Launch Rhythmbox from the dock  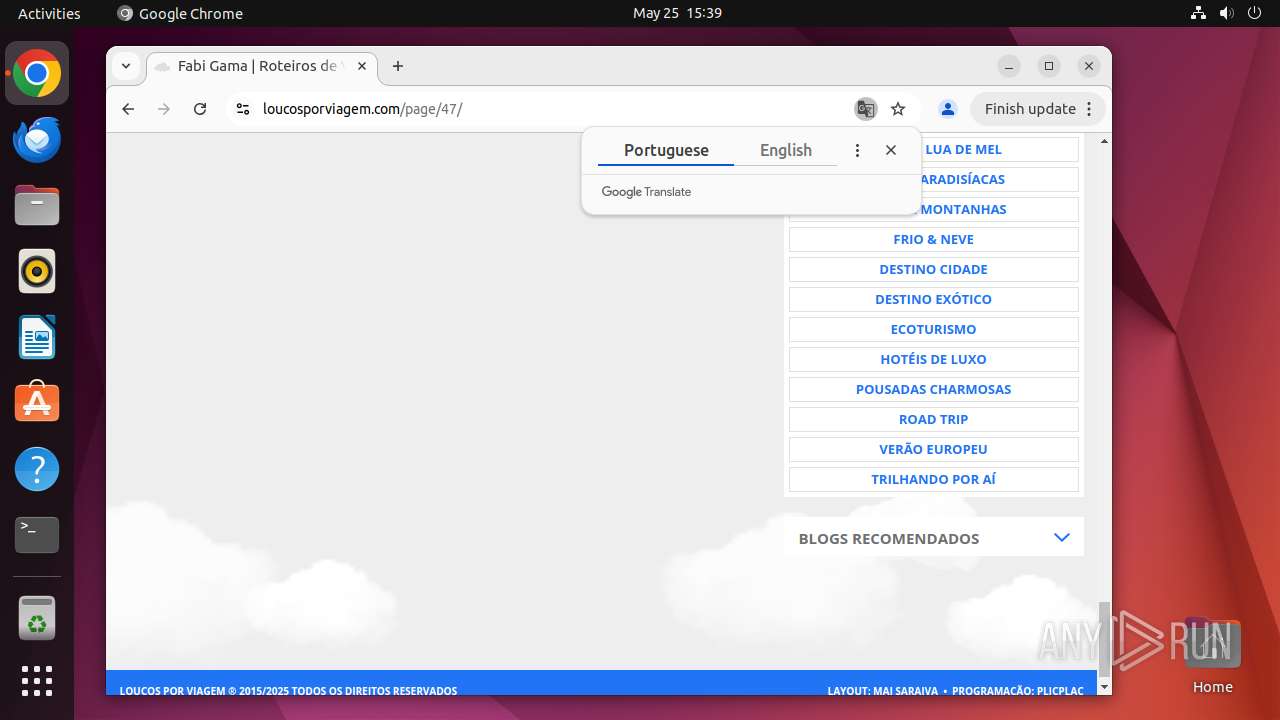37,271
